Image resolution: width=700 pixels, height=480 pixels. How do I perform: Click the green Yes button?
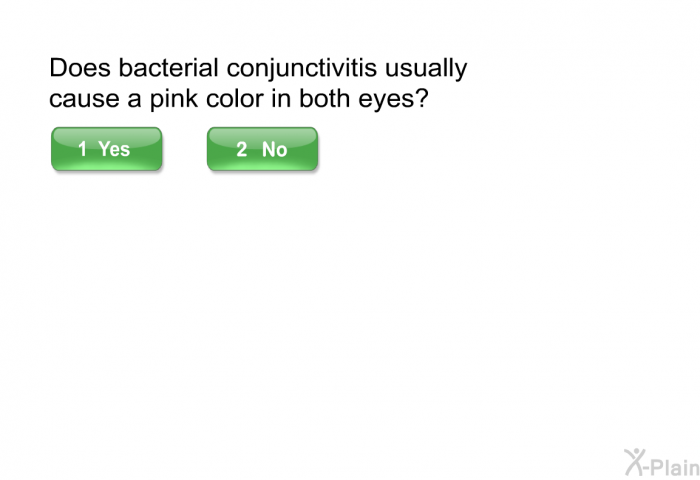[x=107, y=149]
